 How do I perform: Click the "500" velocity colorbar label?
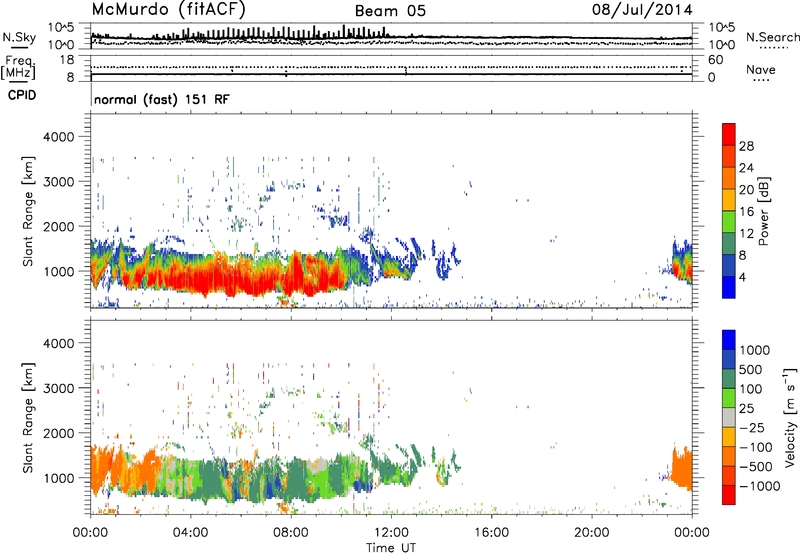pos(753,369)
